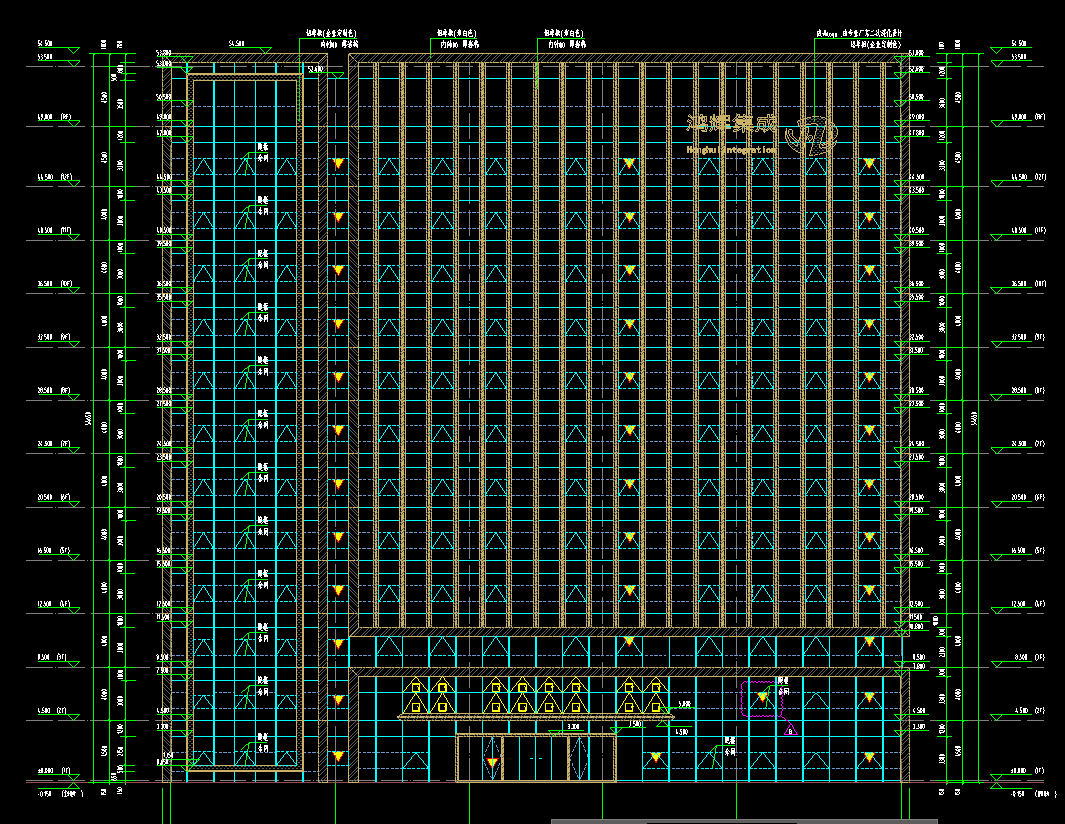This screenshot has width=1065, height=824.
Task: Click the -0.950 elevation label at bottom right
Action: coord(1017,793)
